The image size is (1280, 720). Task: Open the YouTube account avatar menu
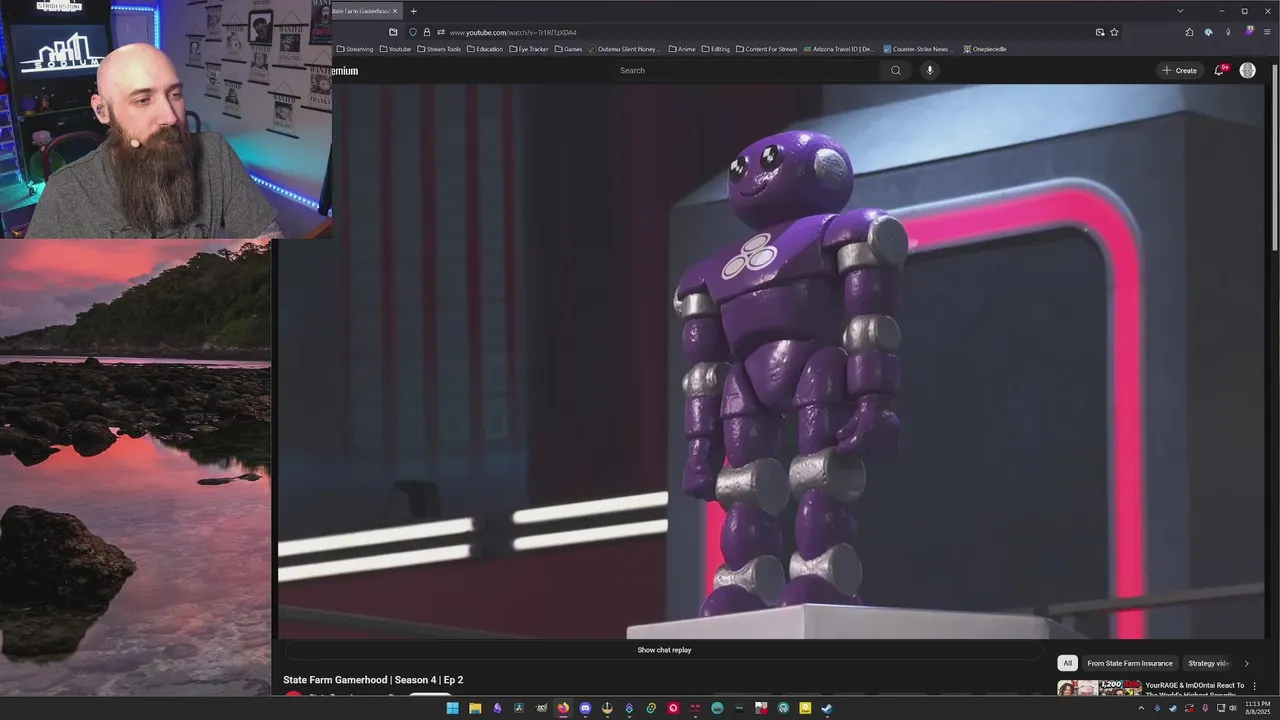tap(1247, 70)
